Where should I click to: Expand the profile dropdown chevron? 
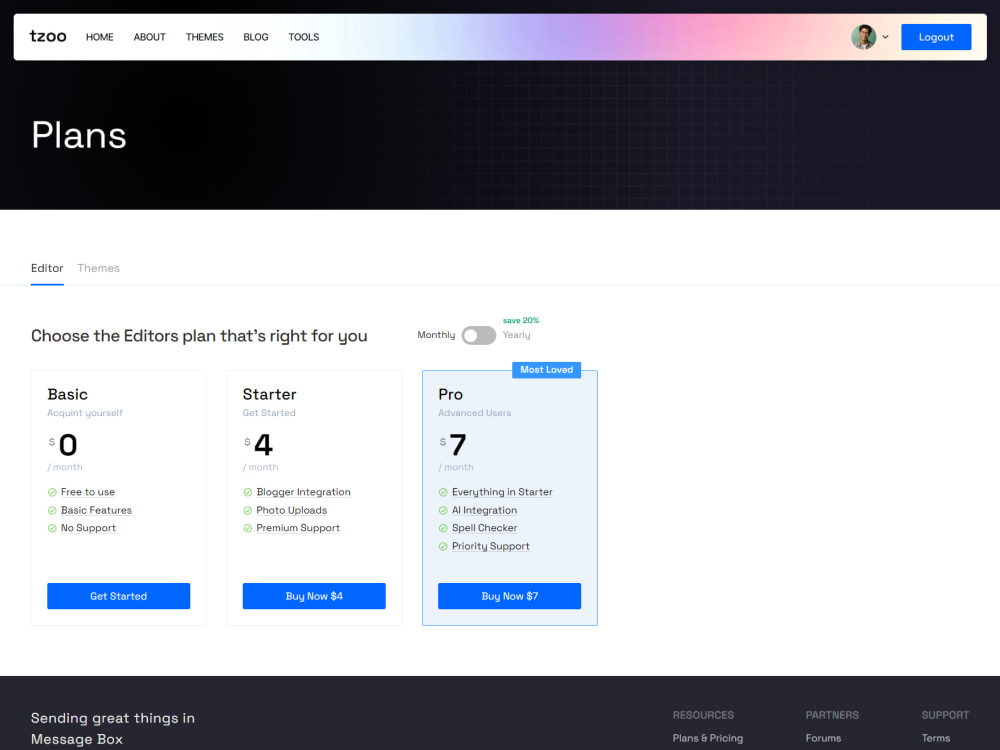[x=885, y=37]
